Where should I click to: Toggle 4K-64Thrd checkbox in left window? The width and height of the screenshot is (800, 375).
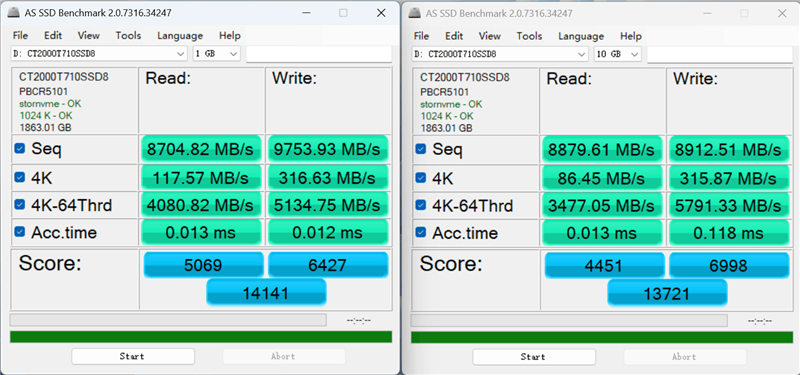coord(19,205)
